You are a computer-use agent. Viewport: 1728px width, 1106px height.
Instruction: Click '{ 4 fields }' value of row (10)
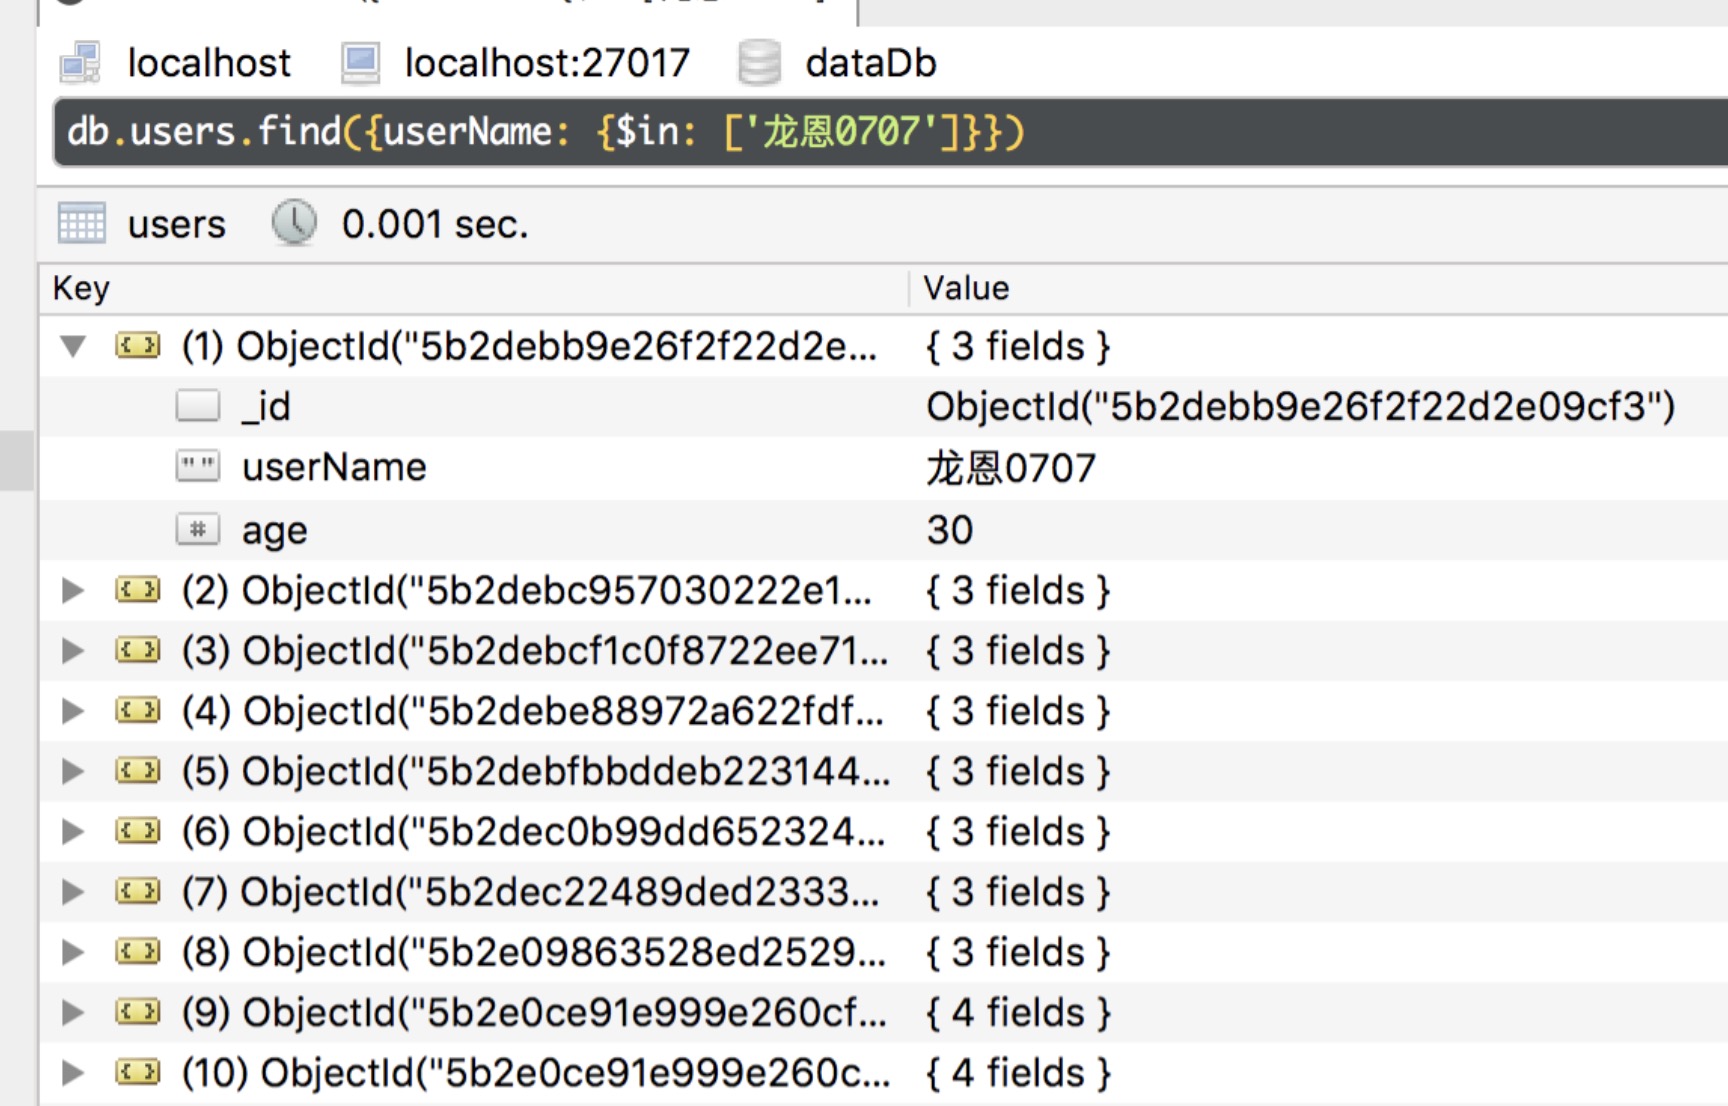tap(1018, 1073)
